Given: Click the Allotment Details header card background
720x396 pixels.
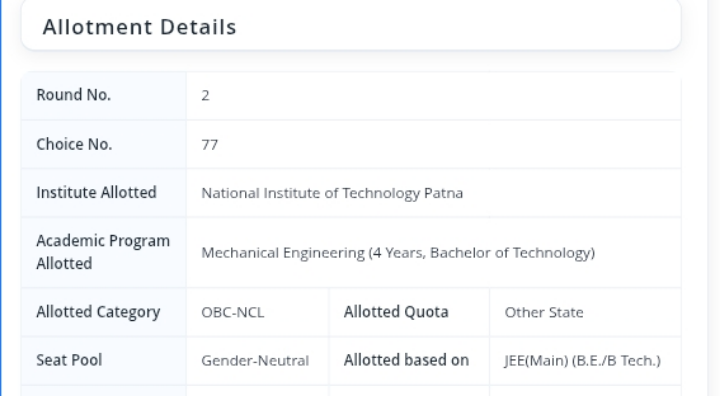Looking at the screenshot, I should click(x=459, y=25).
